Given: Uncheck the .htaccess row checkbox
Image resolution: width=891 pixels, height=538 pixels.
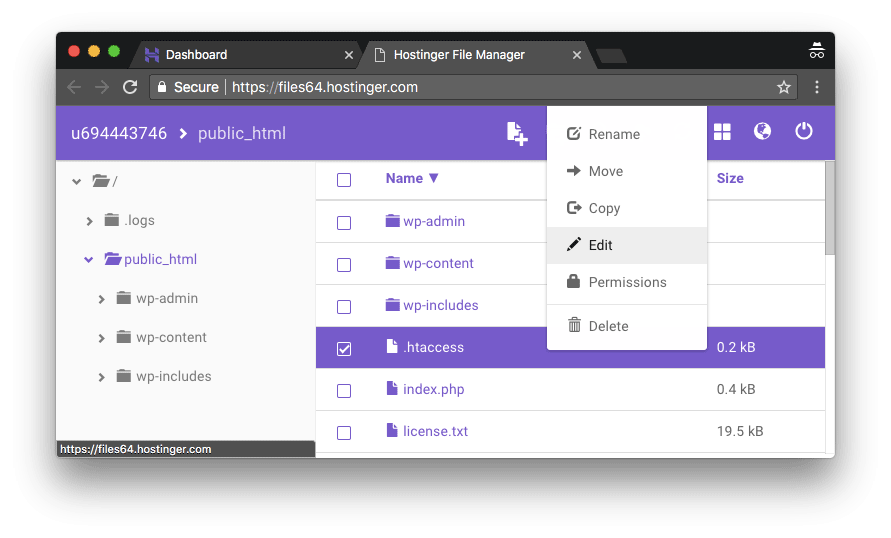Looking at the screenshot, I should coord(344,349).
